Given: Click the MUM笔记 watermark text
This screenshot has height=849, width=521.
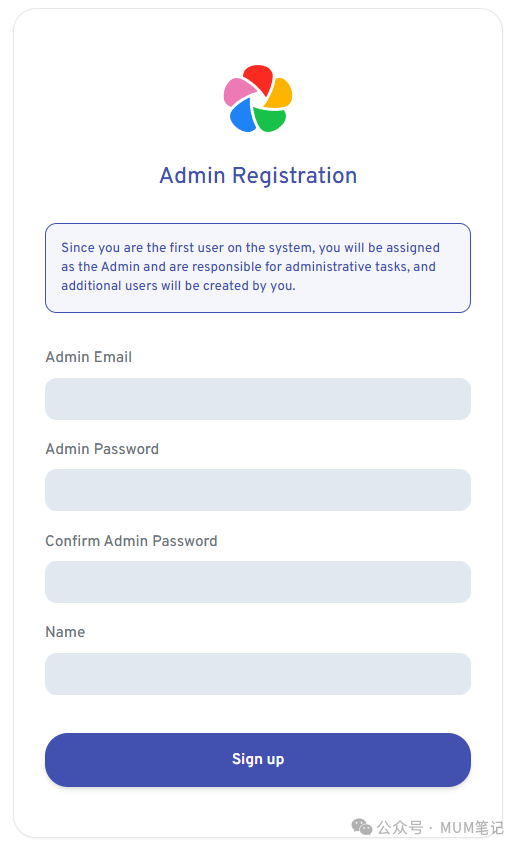Looking at the screenshot, I should pyautogui.click(x=472, y=827).
